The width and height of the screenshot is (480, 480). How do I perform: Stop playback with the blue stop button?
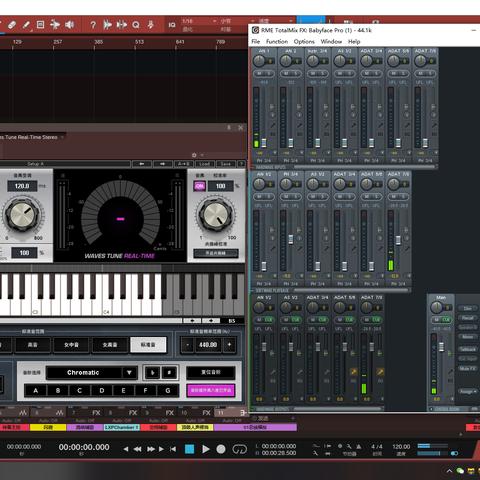tap(189, 449)
